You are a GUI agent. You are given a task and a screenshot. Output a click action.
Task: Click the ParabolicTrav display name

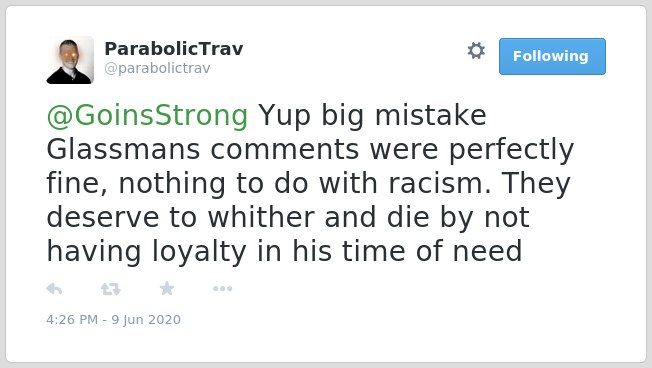[x=174, y=49]
